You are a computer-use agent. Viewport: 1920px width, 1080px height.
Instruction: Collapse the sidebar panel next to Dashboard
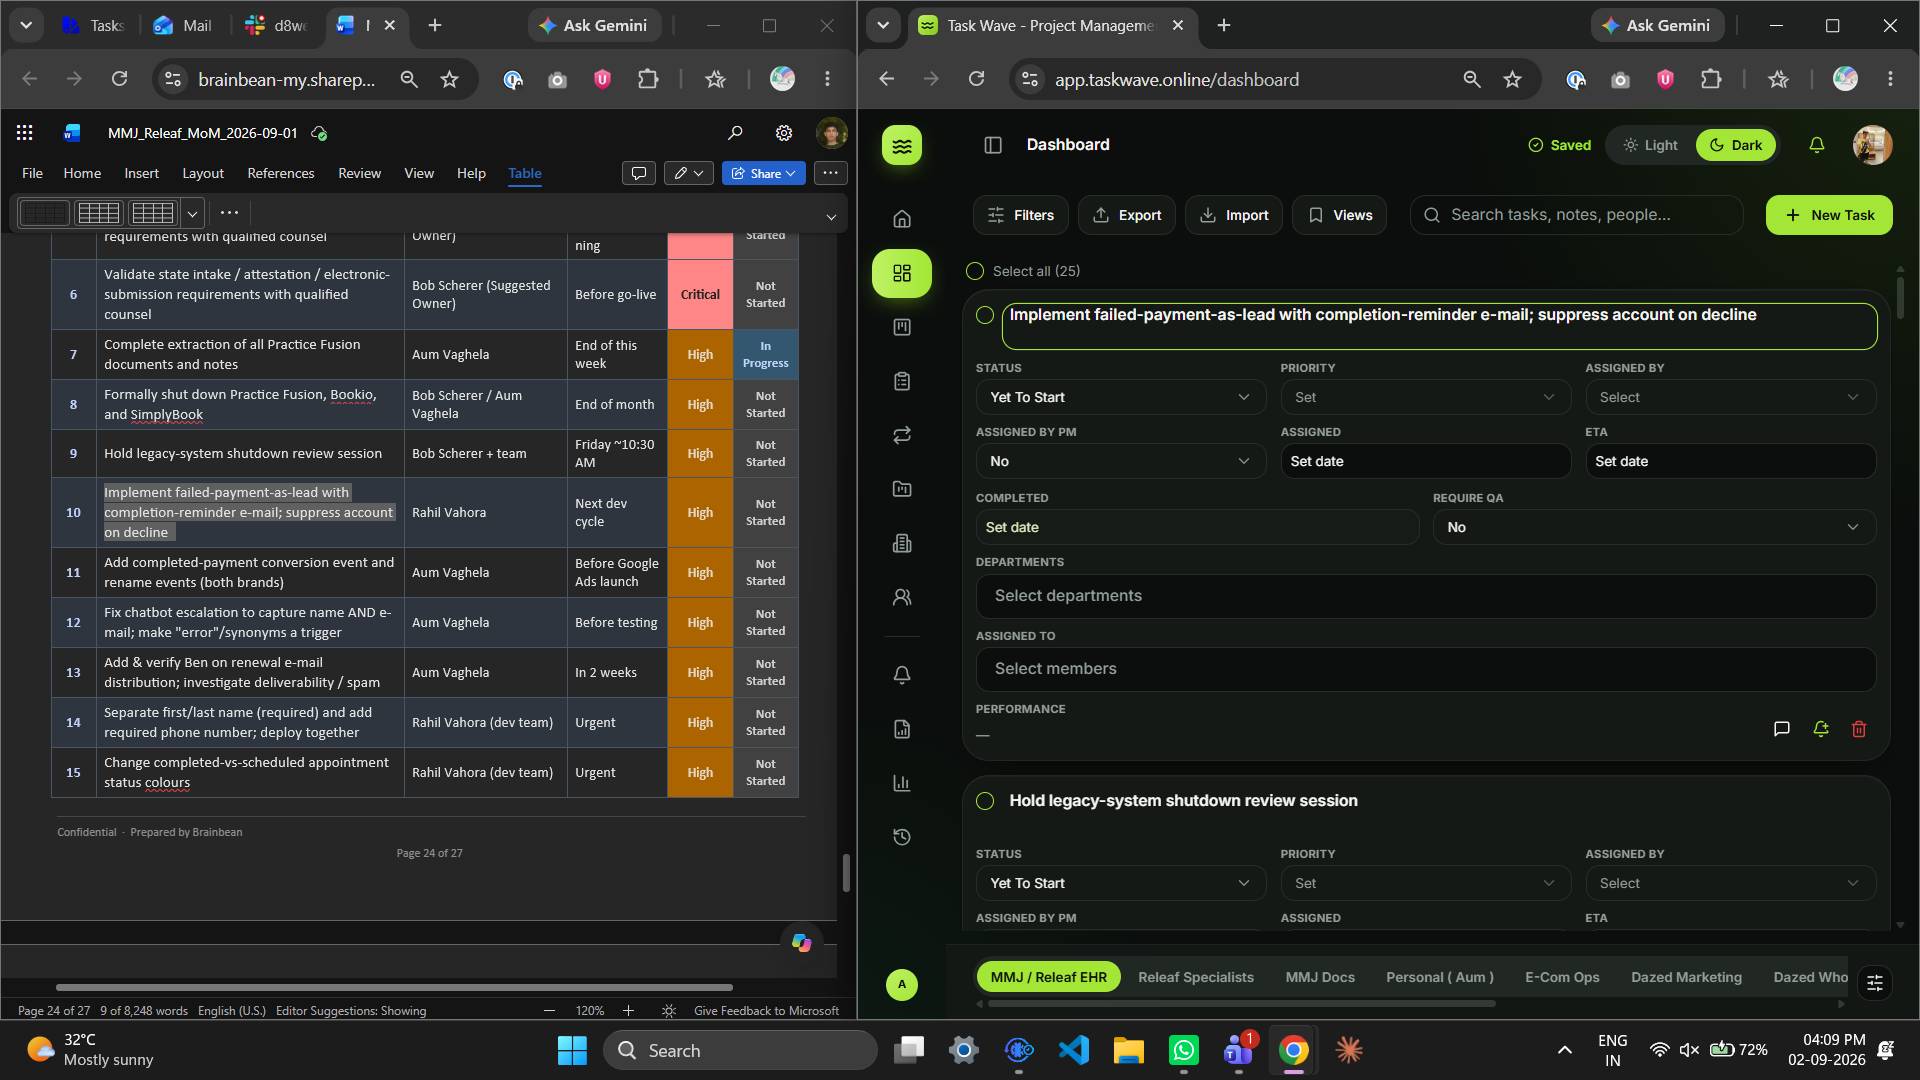tap(992, 145)
